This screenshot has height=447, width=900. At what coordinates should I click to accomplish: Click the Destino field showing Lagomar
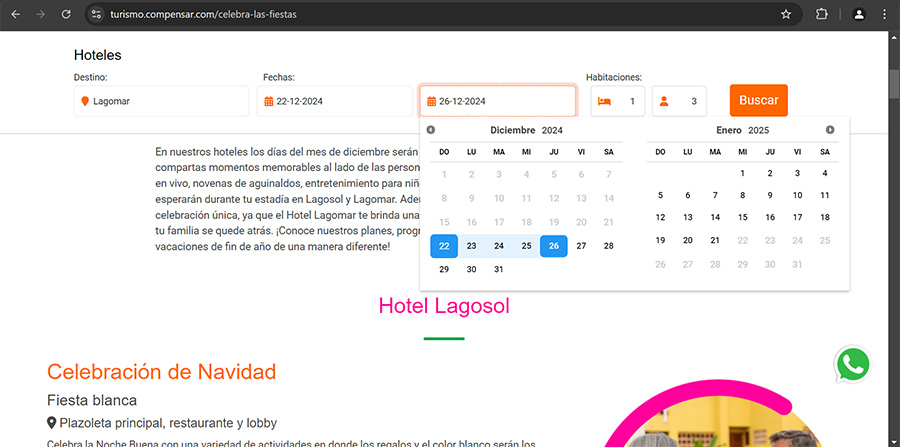(161, 101)
